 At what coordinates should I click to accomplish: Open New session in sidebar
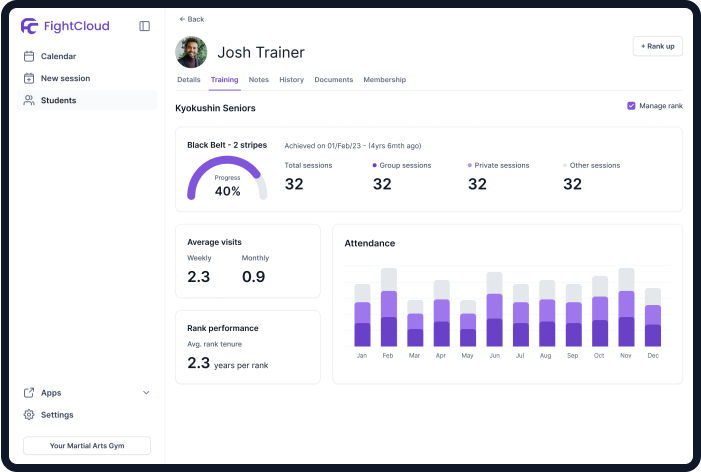65,78
